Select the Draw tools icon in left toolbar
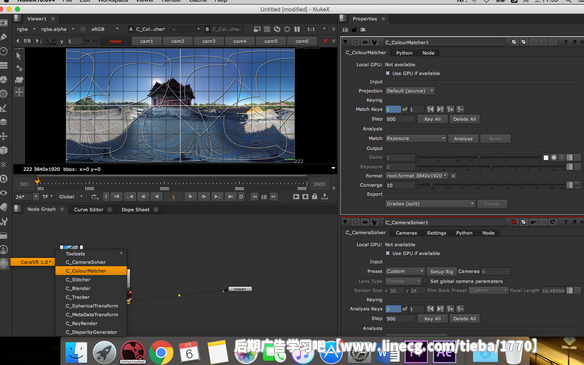584x365 pixels. click(x=4, y=37)
